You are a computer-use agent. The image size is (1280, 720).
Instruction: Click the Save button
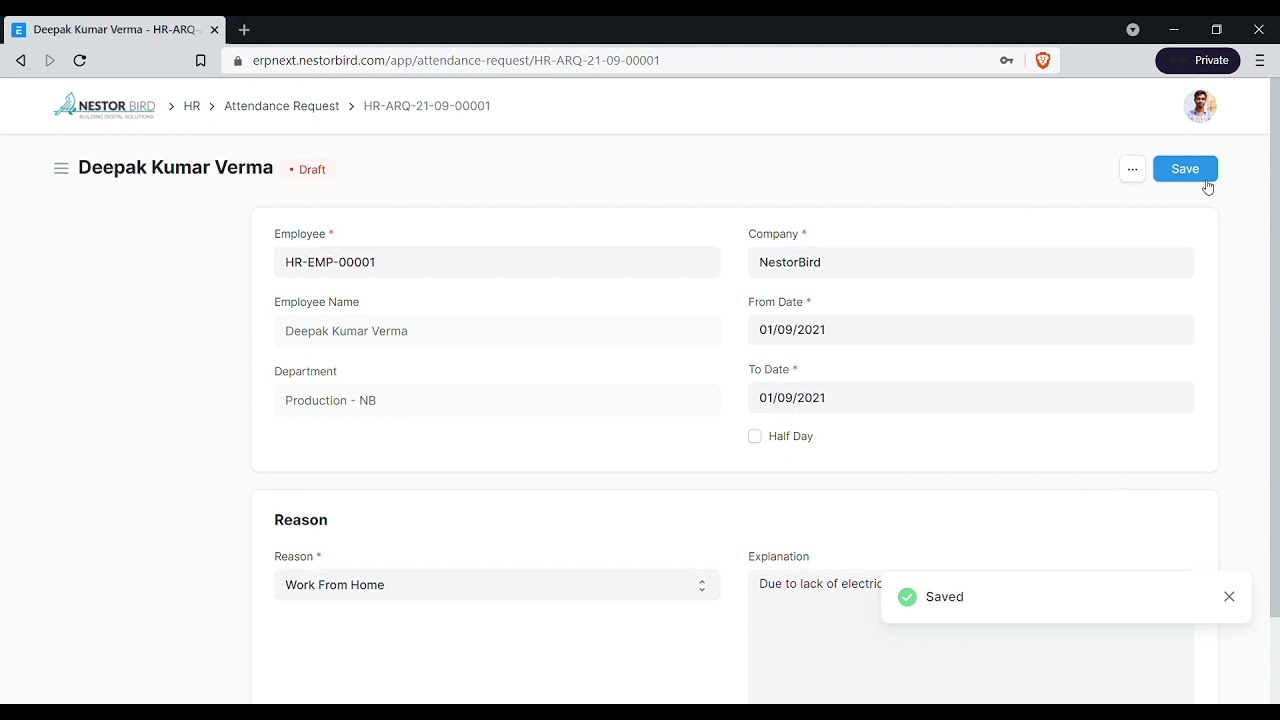1185,169
